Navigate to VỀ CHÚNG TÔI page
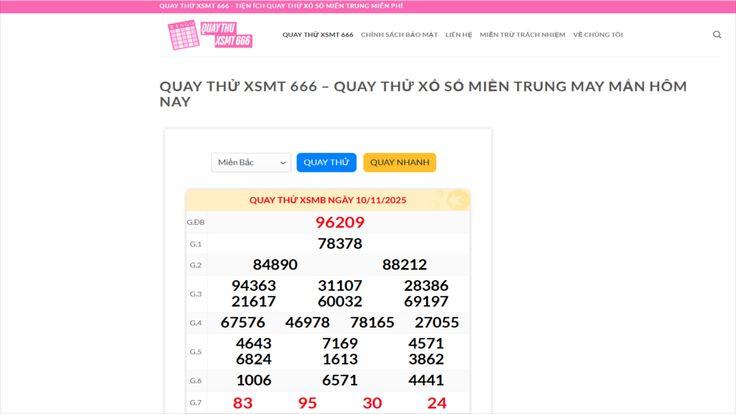Image resolution: width=736 pixels, height=414 pixels. coord(598,35)
